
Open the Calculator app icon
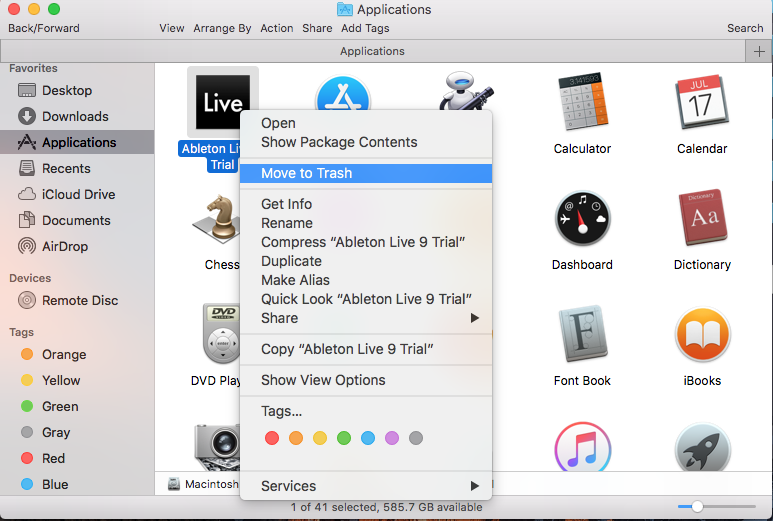coord(582,104)
